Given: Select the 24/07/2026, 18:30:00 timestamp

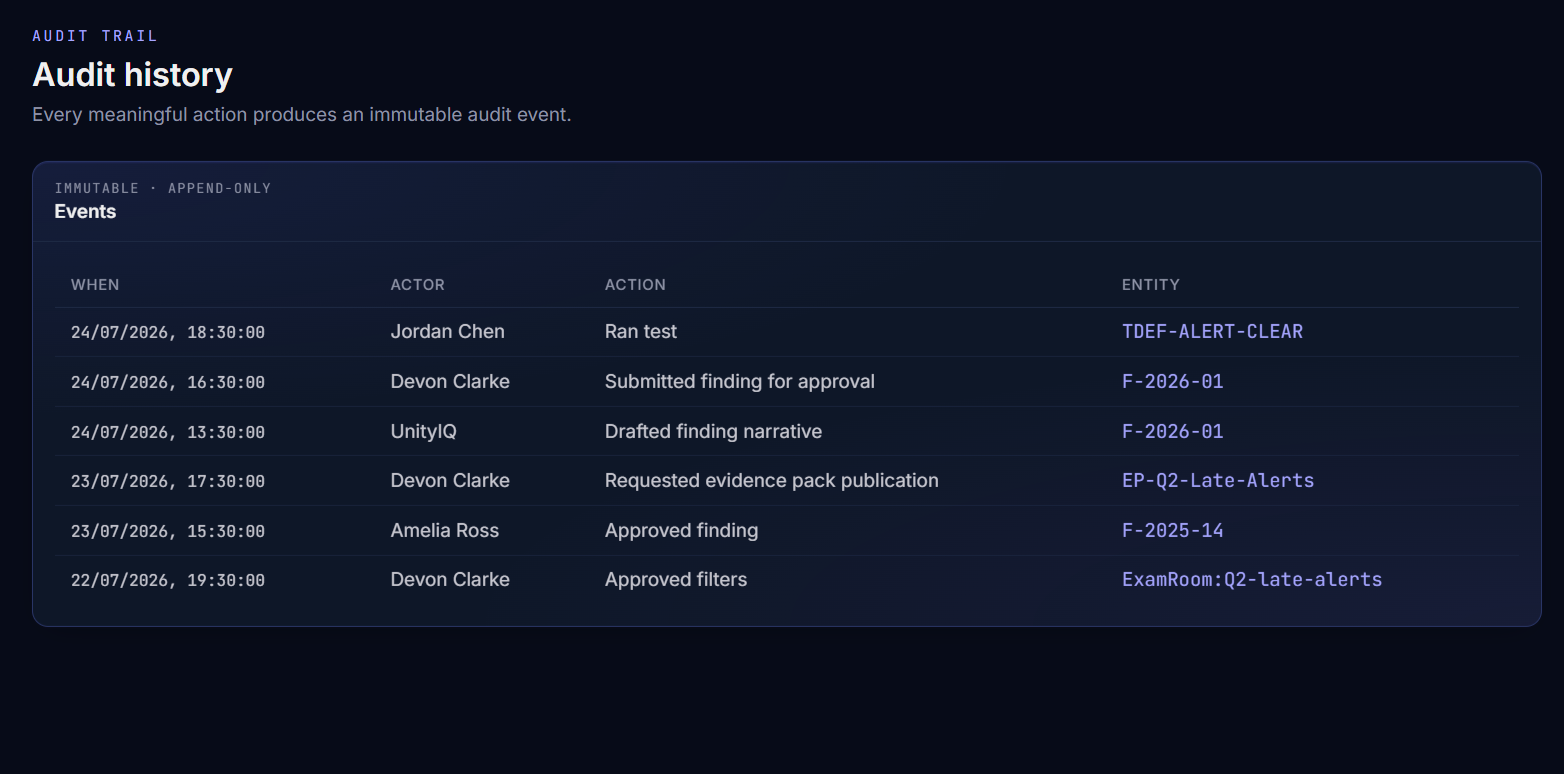Looking at the screenshot, I should pos(168,333).
